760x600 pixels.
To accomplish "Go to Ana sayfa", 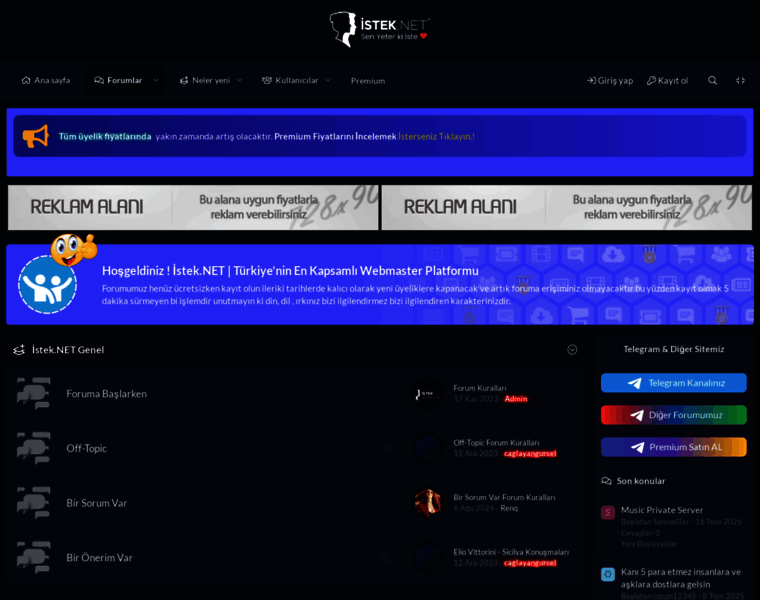I will click(46, 80).
